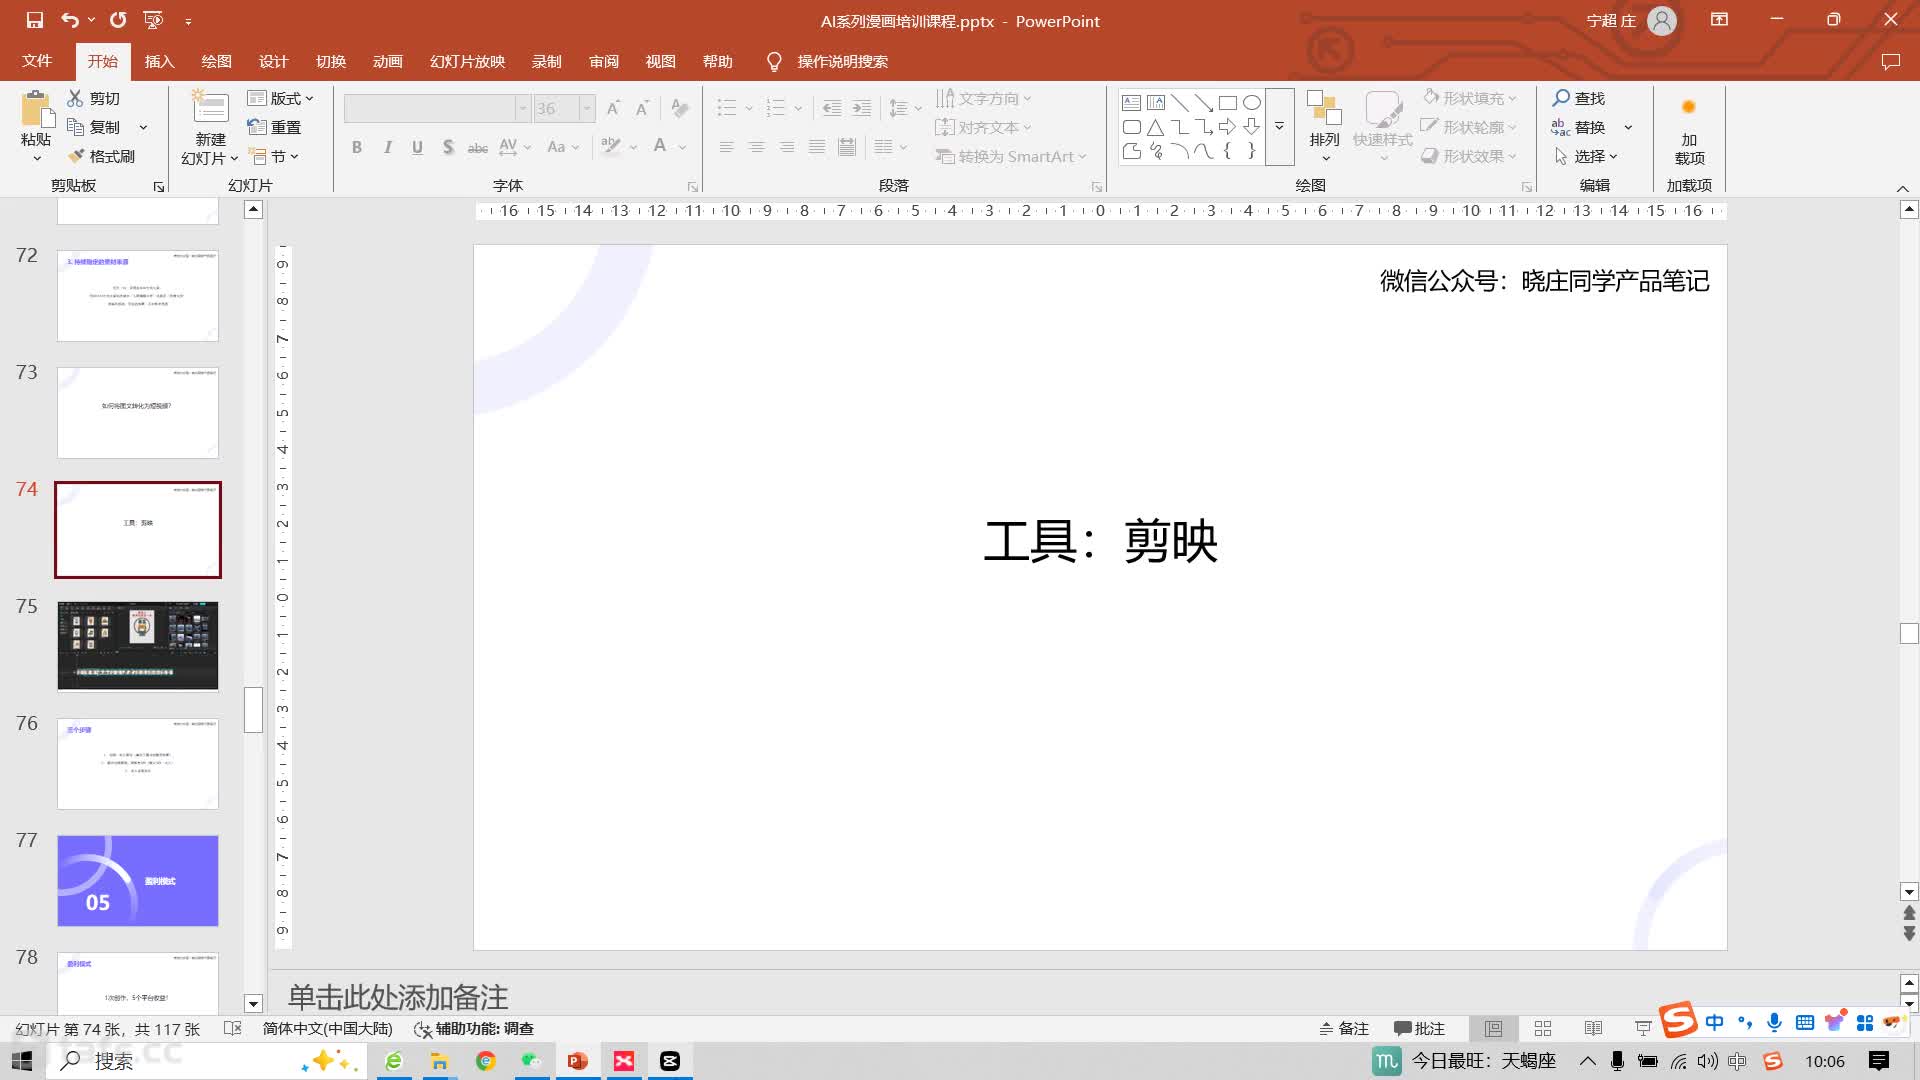Open the Insert (插入) ribbon tab
The image size is (1920, 1080).
(159, 61)
